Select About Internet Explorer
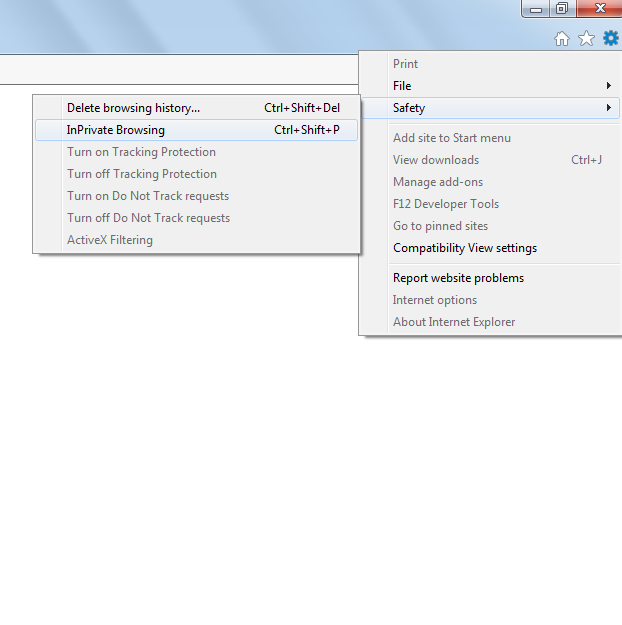 click(x=454, y=322)
